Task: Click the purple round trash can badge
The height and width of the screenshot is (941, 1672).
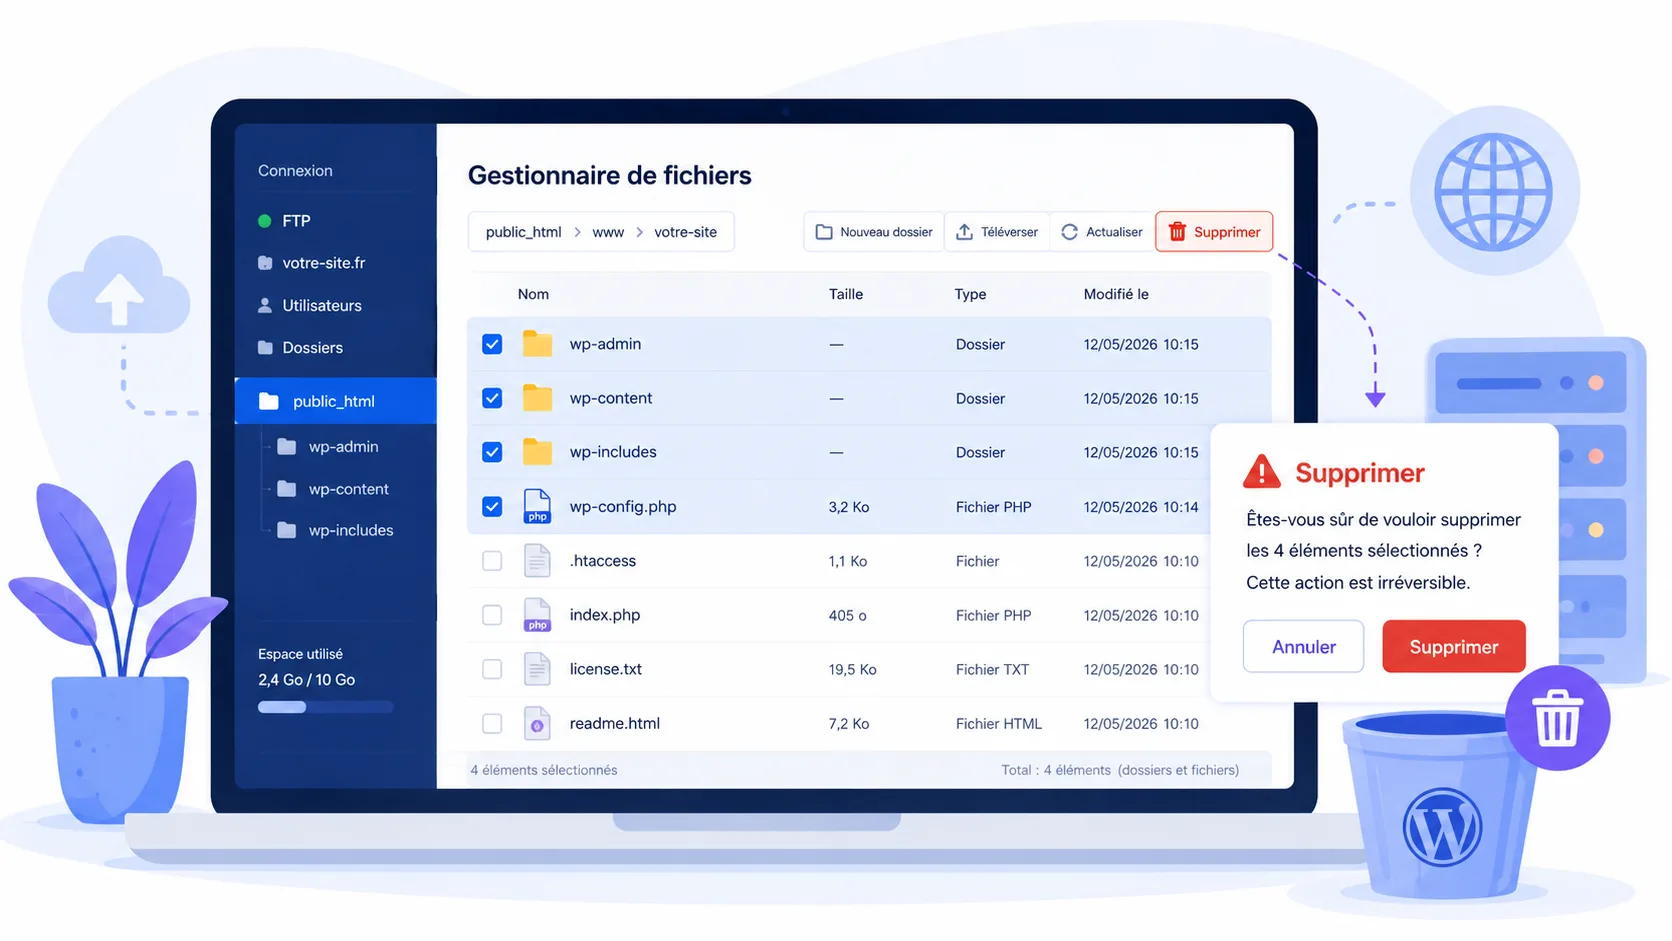Action: click(x=1557, y=718)
